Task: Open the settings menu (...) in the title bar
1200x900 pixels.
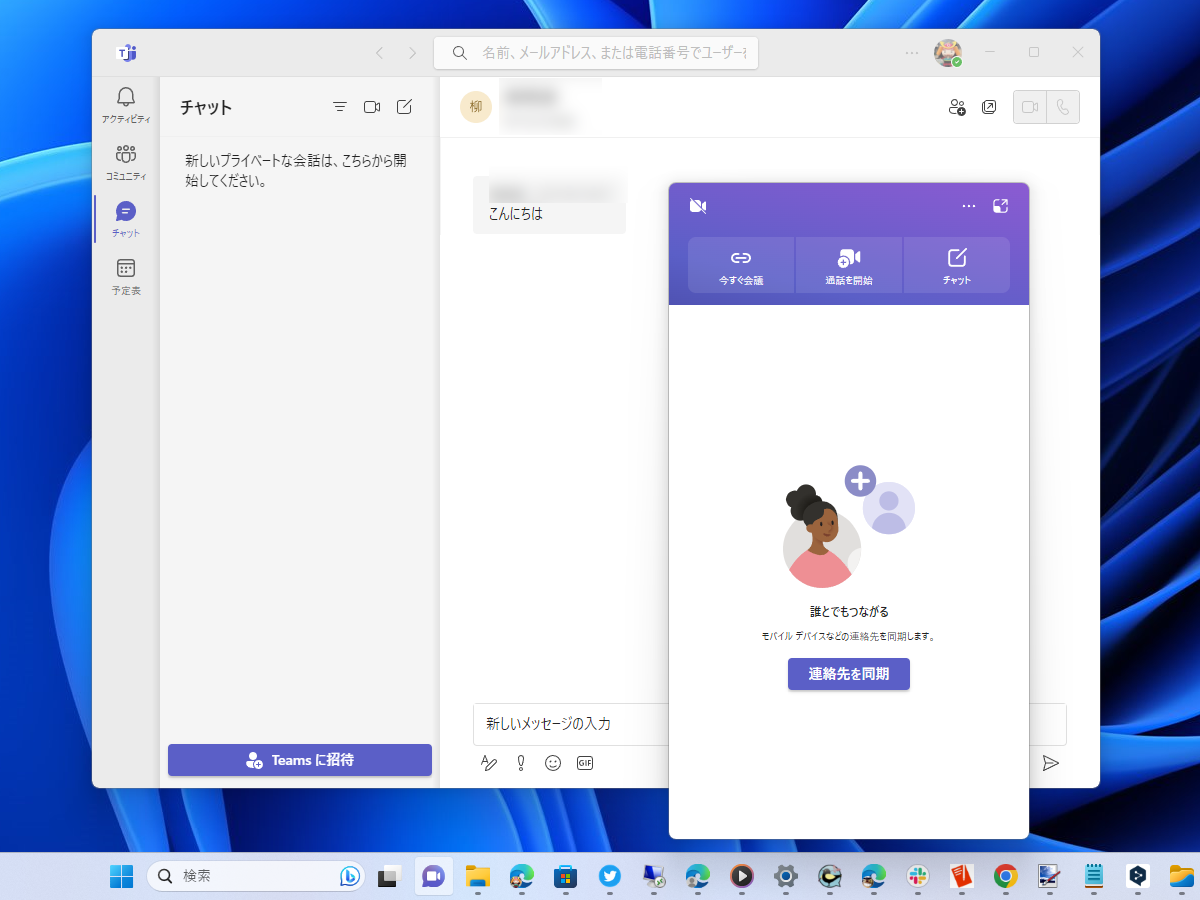Action: coord(911,52)
